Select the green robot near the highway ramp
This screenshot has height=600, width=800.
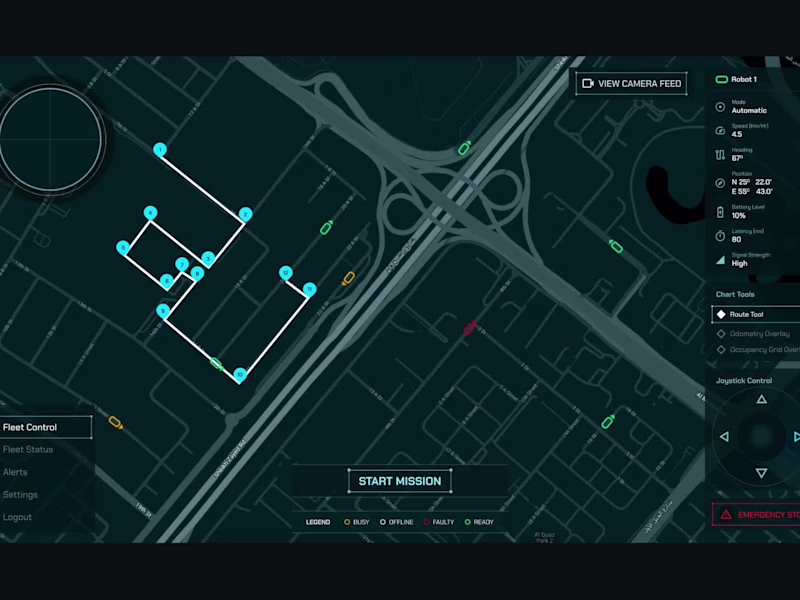(x=464, y=148)
